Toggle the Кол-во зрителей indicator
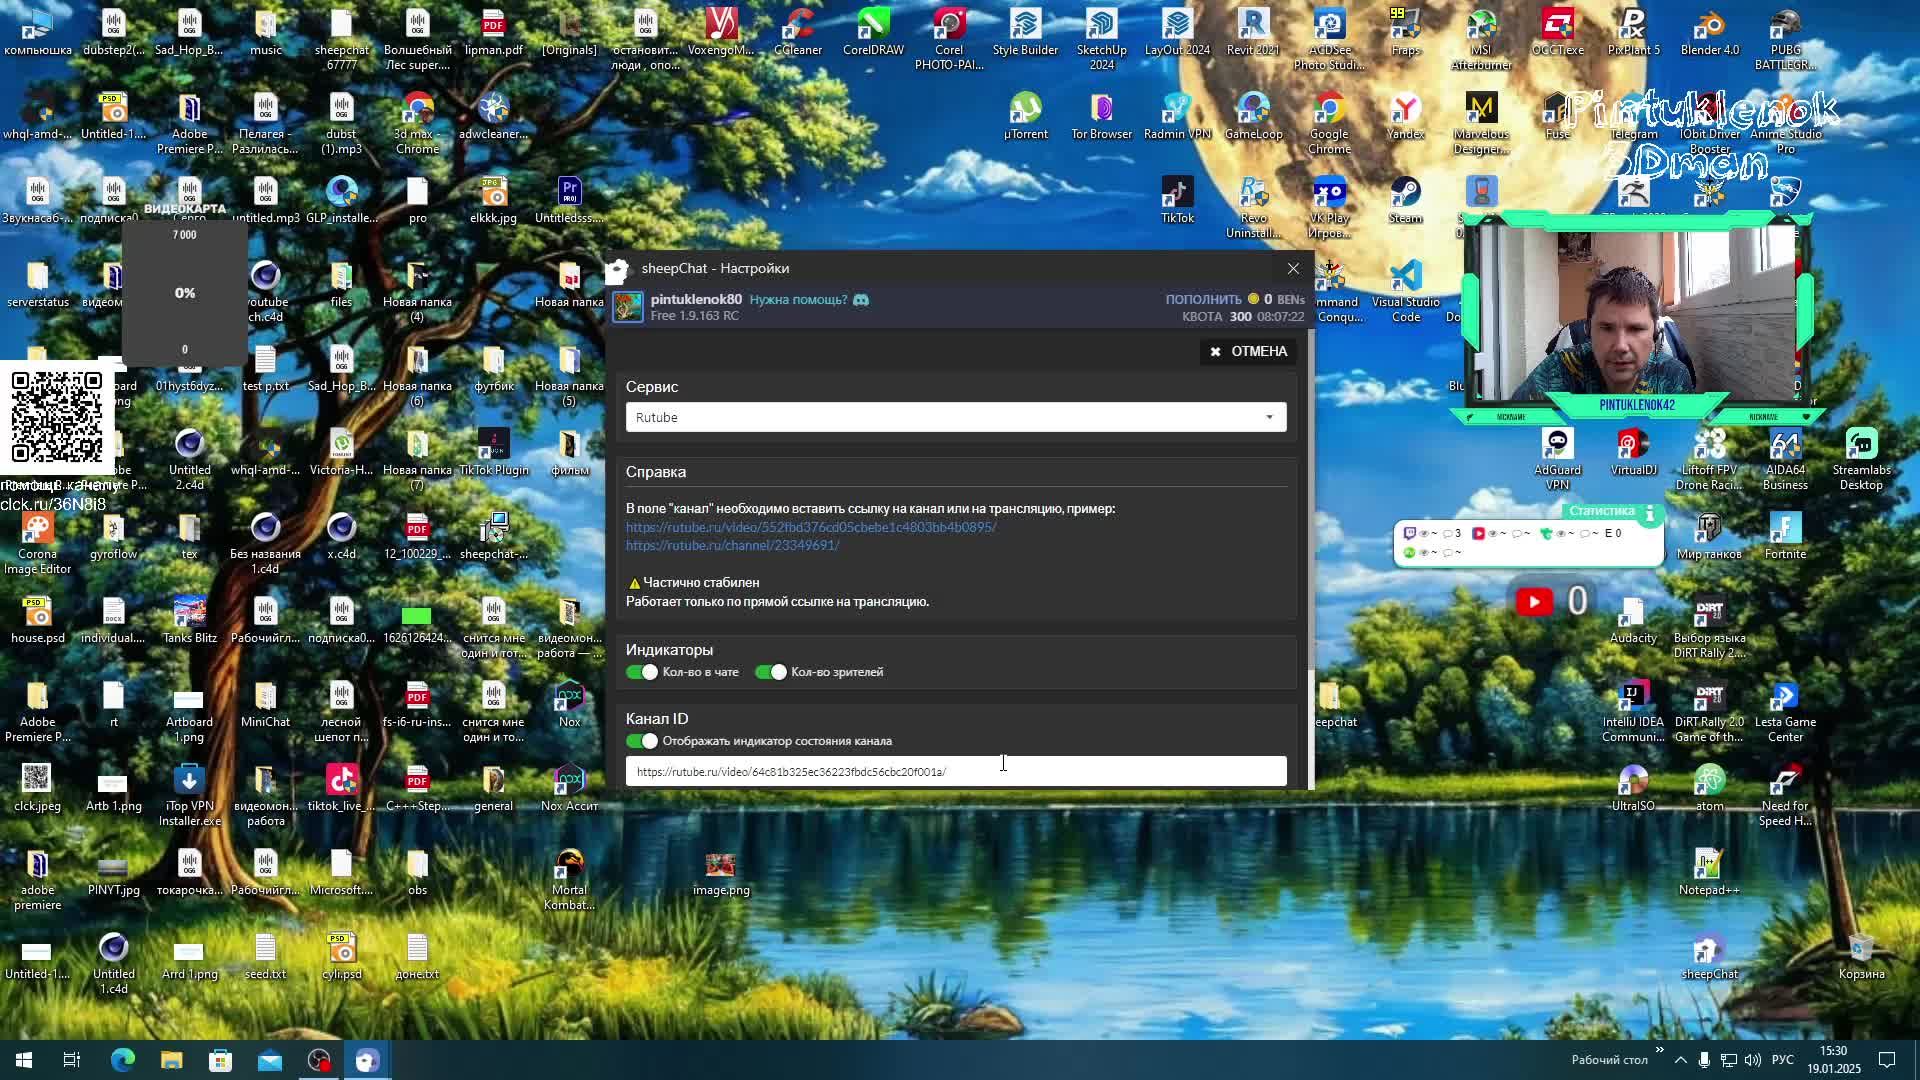Screen dimensions: 1920x1080 point(771,672)
